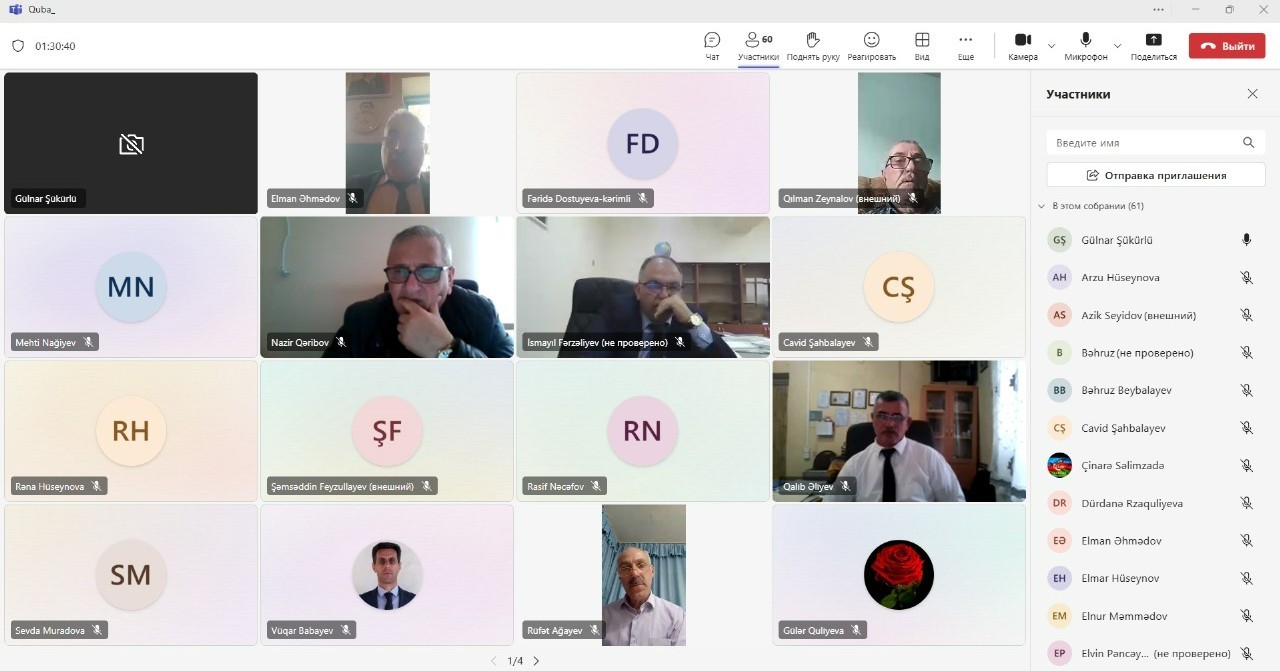Raise hand with Поднять руку icon
The height and width of the screenshot is (671, 1280).
[x=813, y=40]
